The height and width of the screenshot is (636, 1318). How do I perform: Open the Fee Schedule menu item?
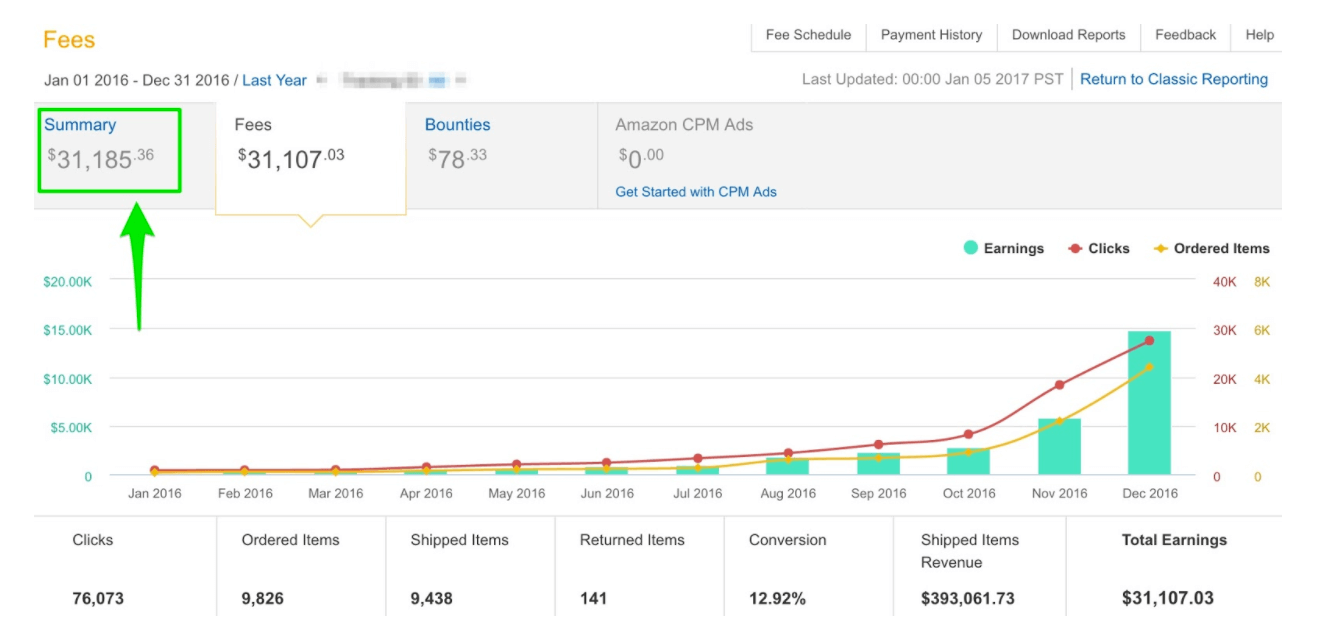(808, 35)
